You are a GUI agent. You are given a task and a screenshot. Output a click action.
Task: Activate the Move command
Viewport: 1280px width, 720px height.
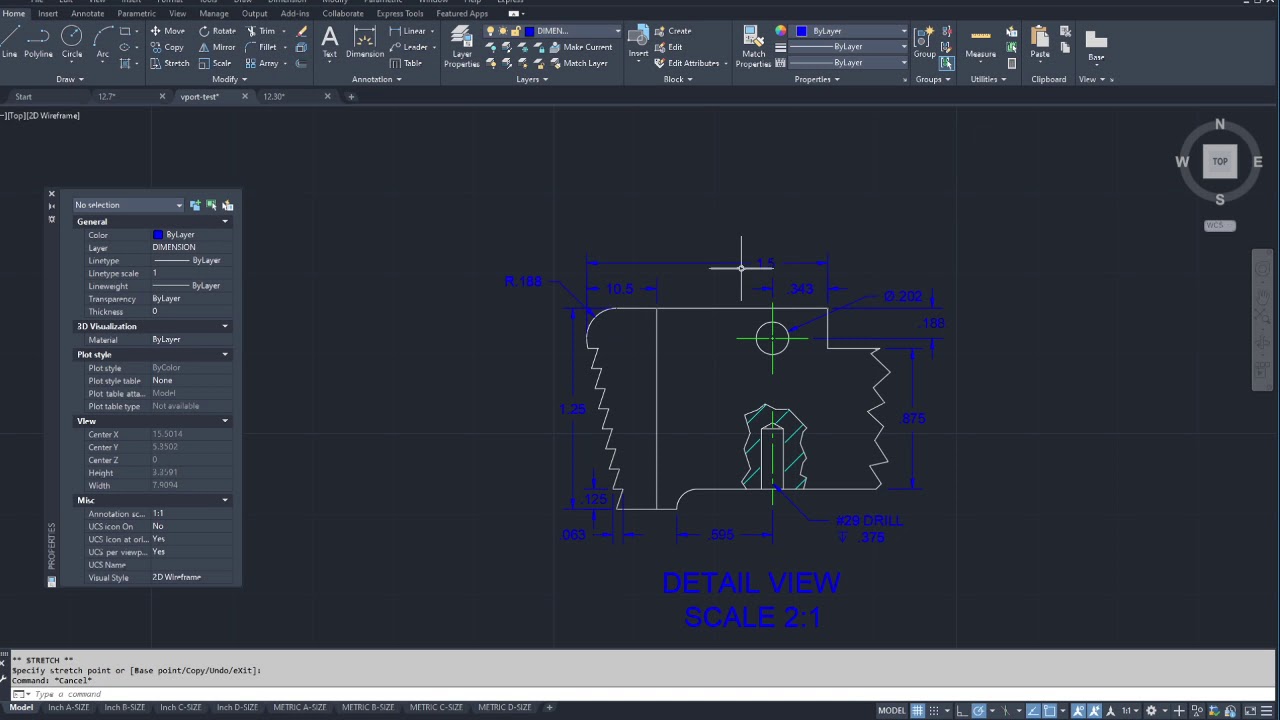[167, 31]
